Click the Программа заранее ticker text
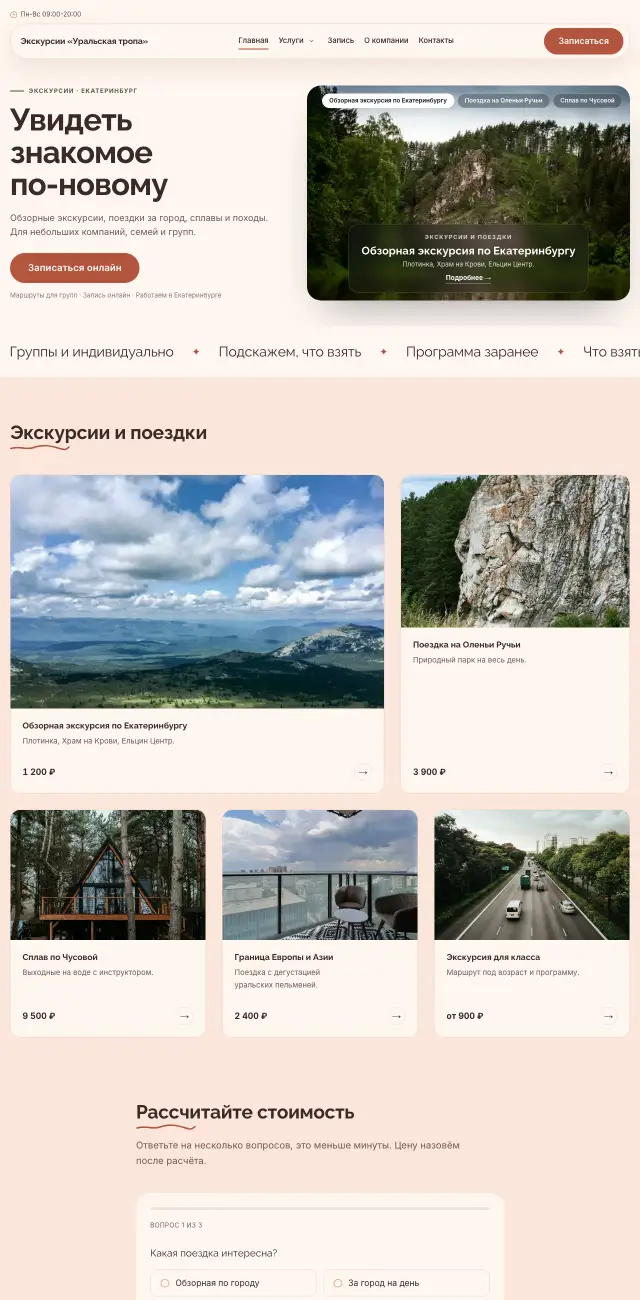Image resolution: width=640 pixels, height=1300 pixels. click(x=472, y=352)
